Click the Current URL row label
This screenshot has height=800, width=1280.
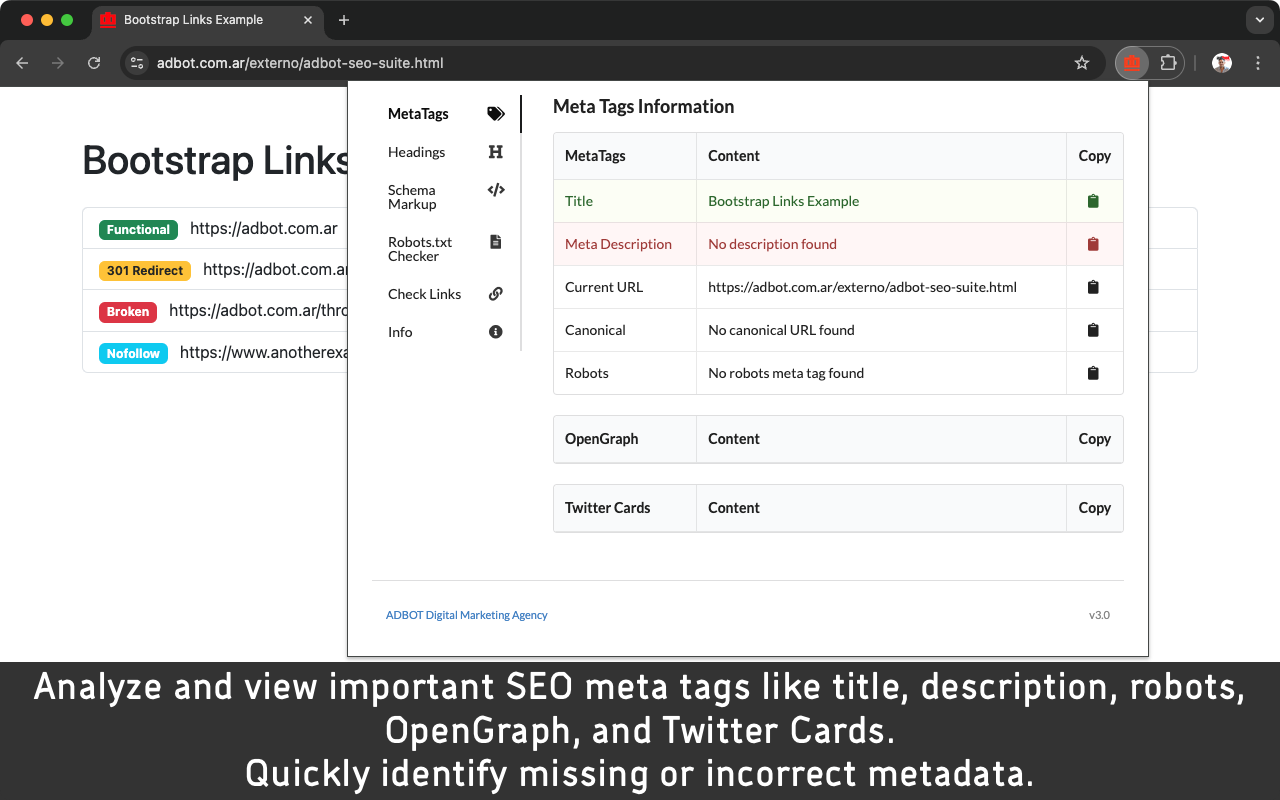point(604,287)
